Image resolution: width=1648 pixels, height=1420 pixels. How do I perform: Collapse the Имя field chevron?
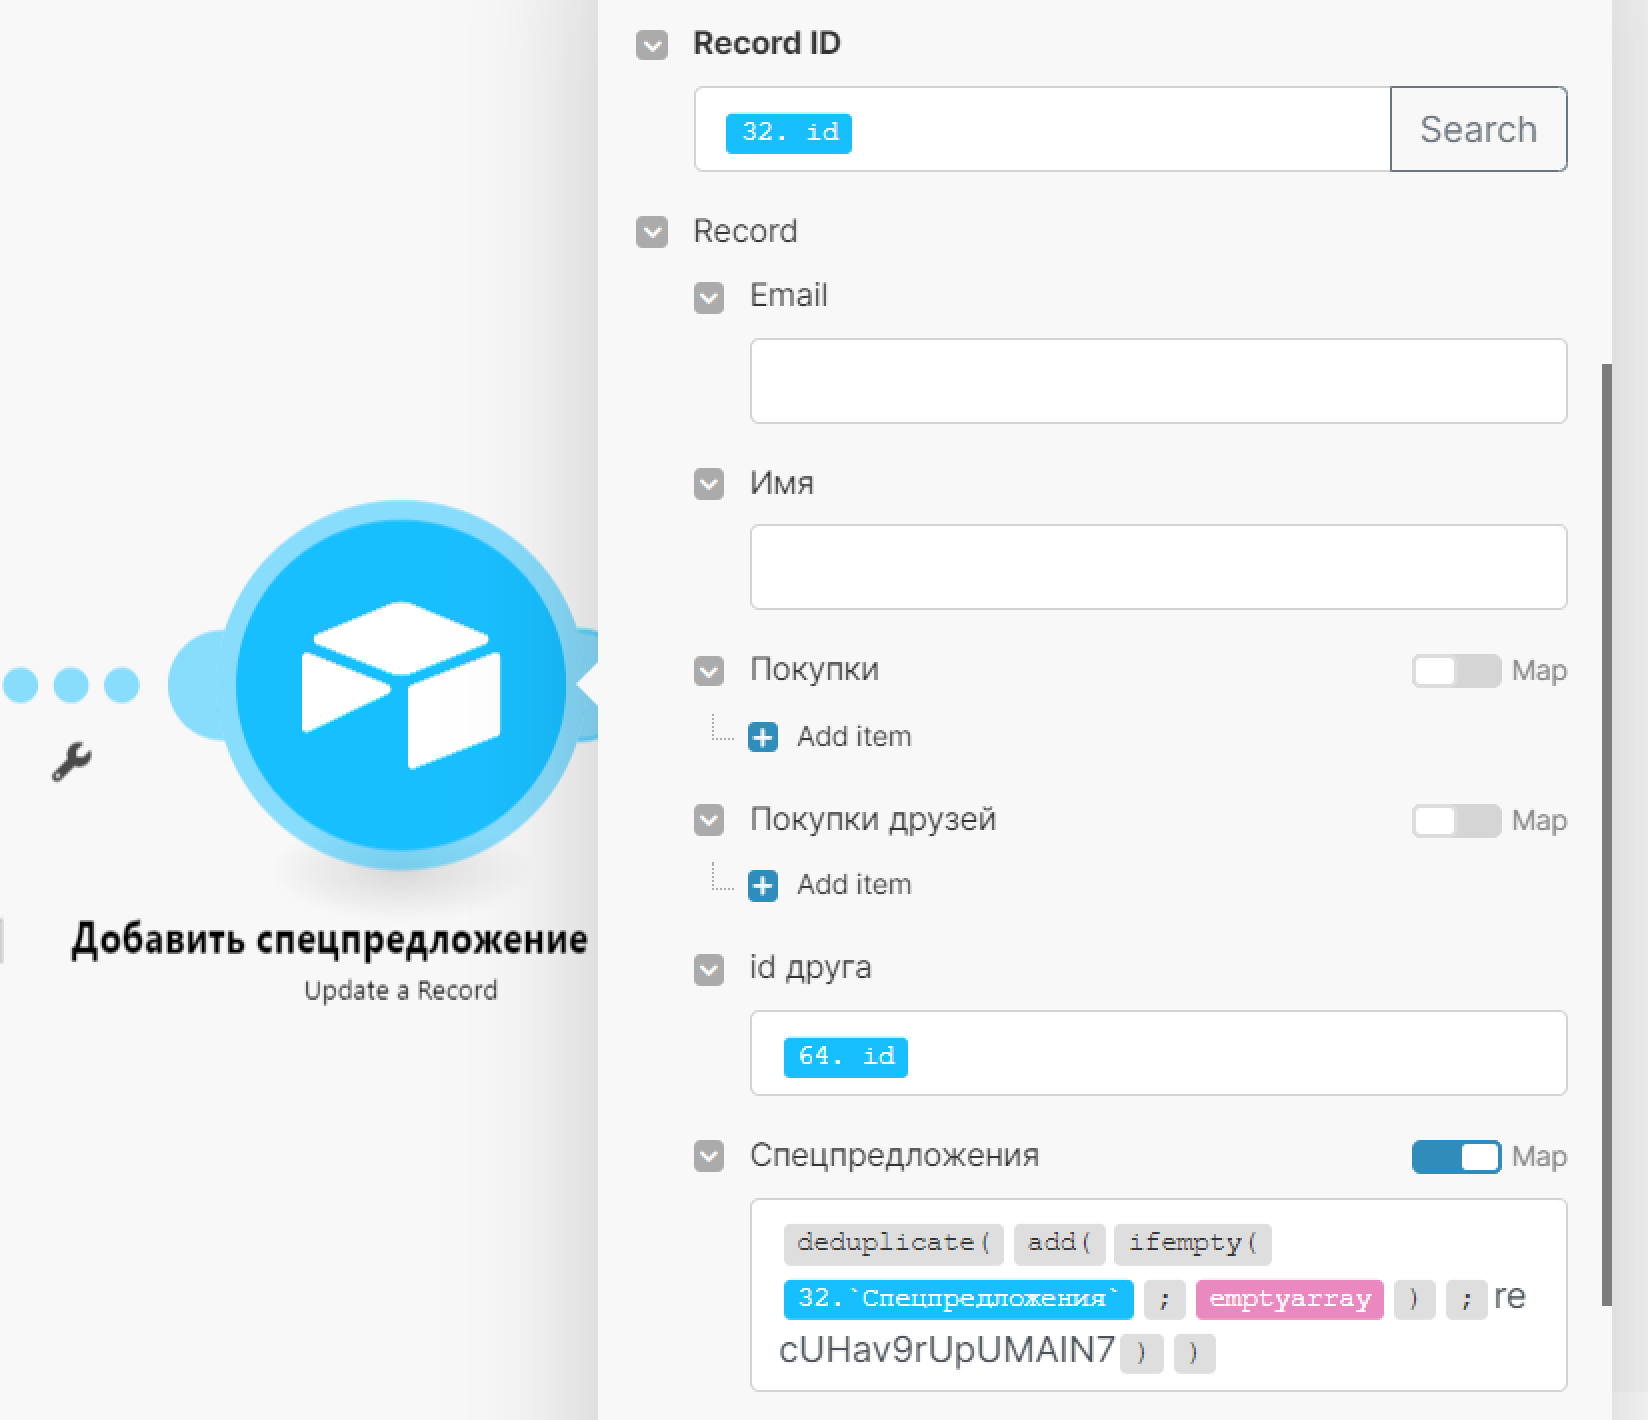709,485
